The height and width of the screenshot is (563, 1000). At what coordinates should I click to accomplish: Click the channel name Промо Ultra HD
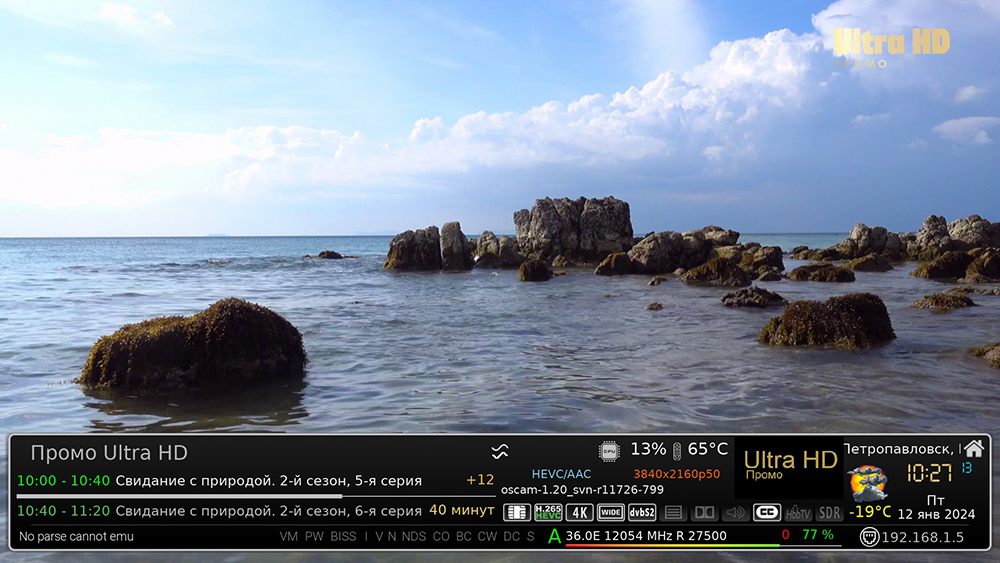(109, 453)
